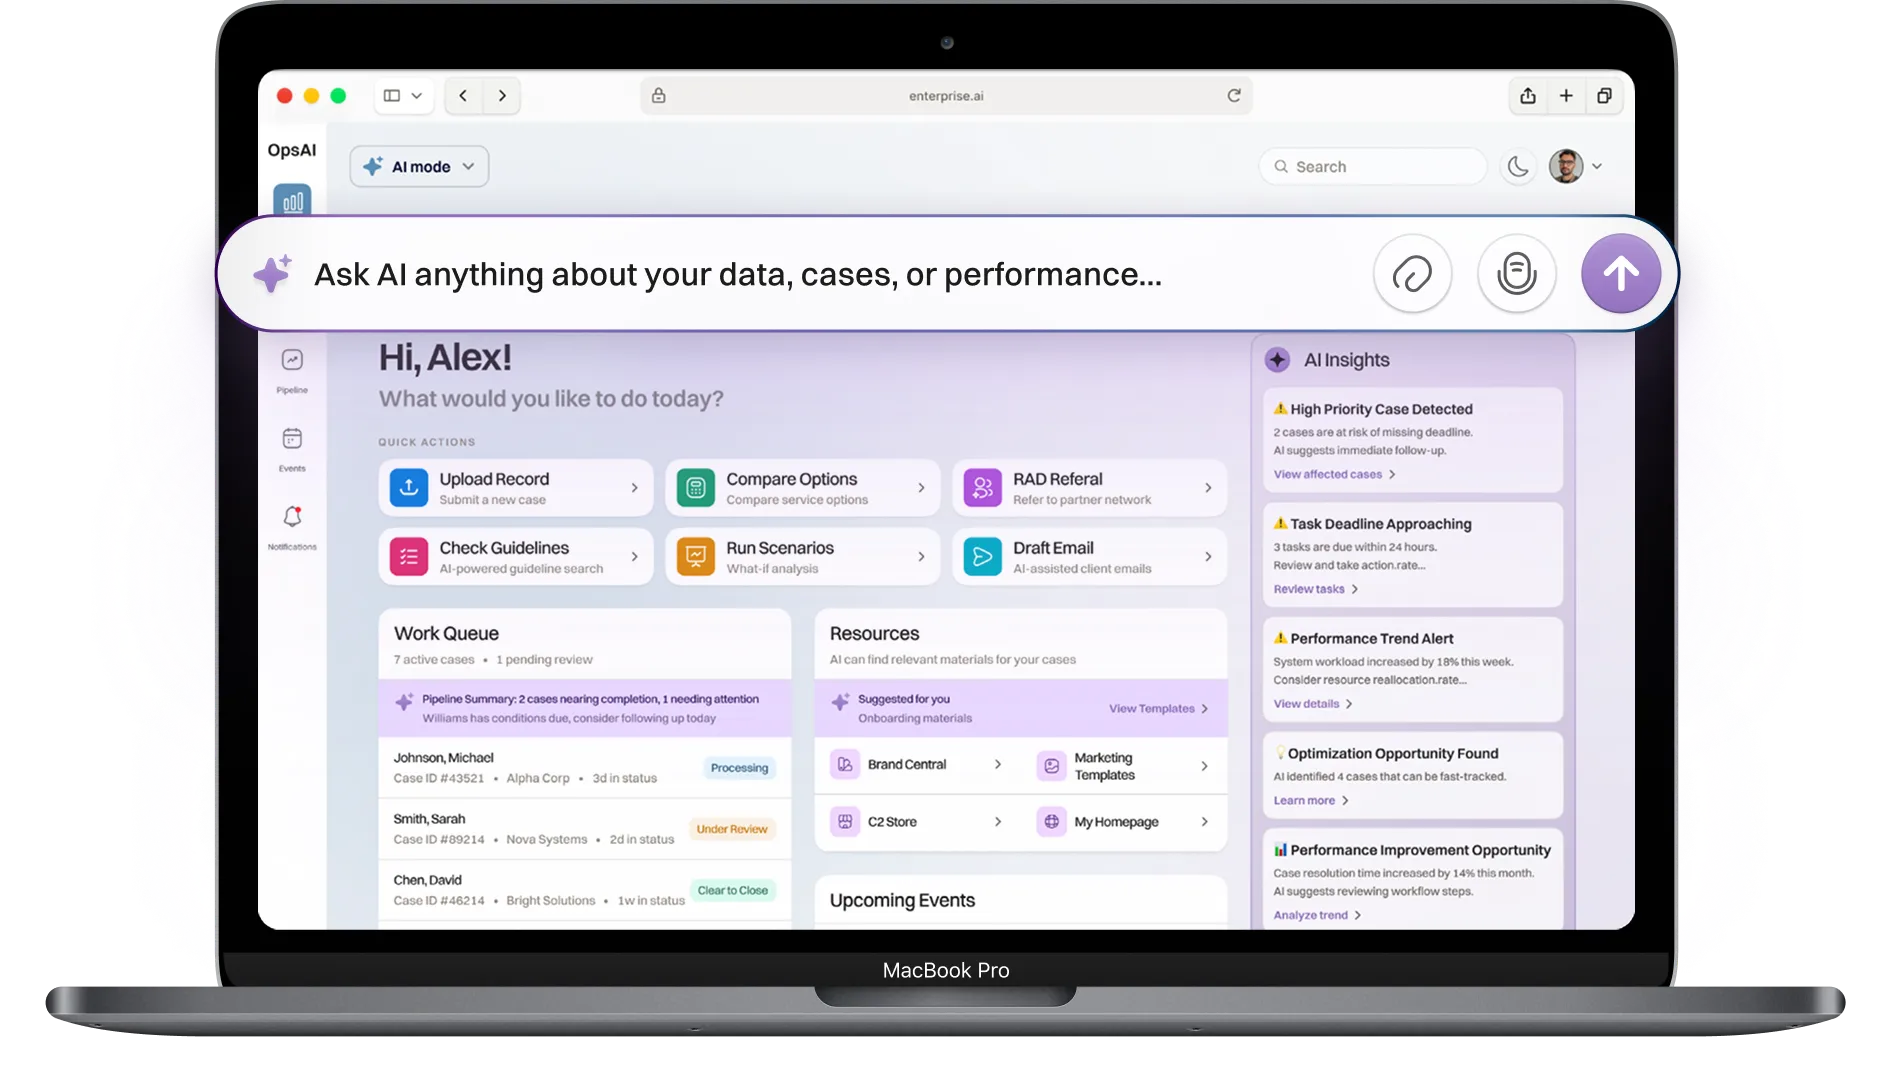Image resolution: width=1896 pixels, height=1085 pixels.
Task: Expand the profile avatar menu
Action: [x=1574, y=166]
